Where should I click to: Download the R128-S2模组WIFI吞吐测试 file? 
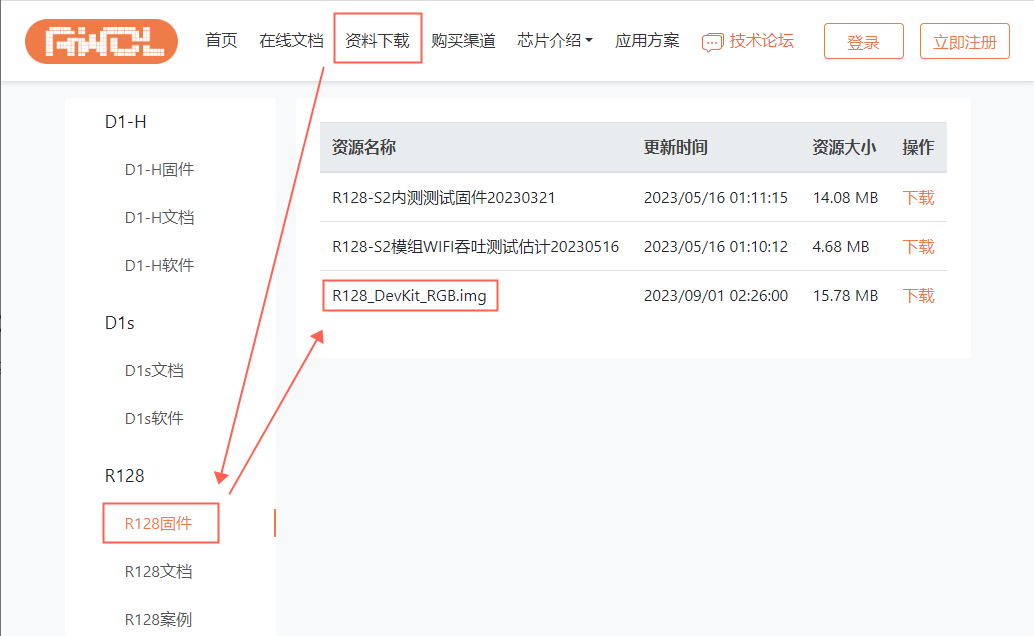(x=918, y=247)
